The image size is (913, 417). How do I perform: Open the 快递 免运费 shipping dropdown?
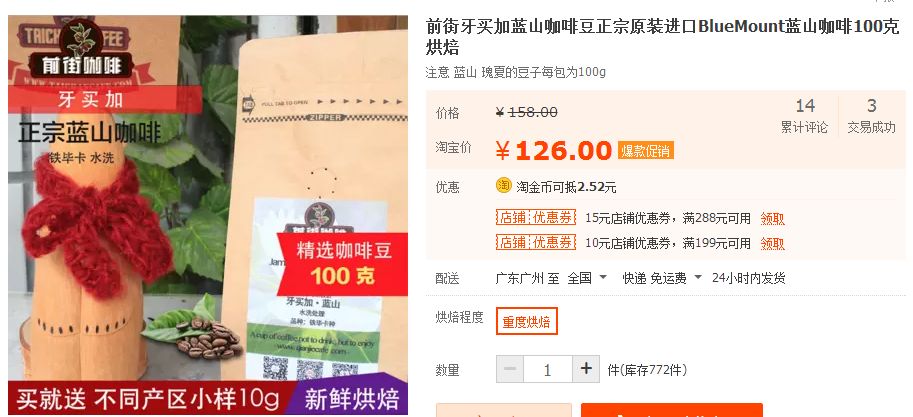[x=662, y=278]
